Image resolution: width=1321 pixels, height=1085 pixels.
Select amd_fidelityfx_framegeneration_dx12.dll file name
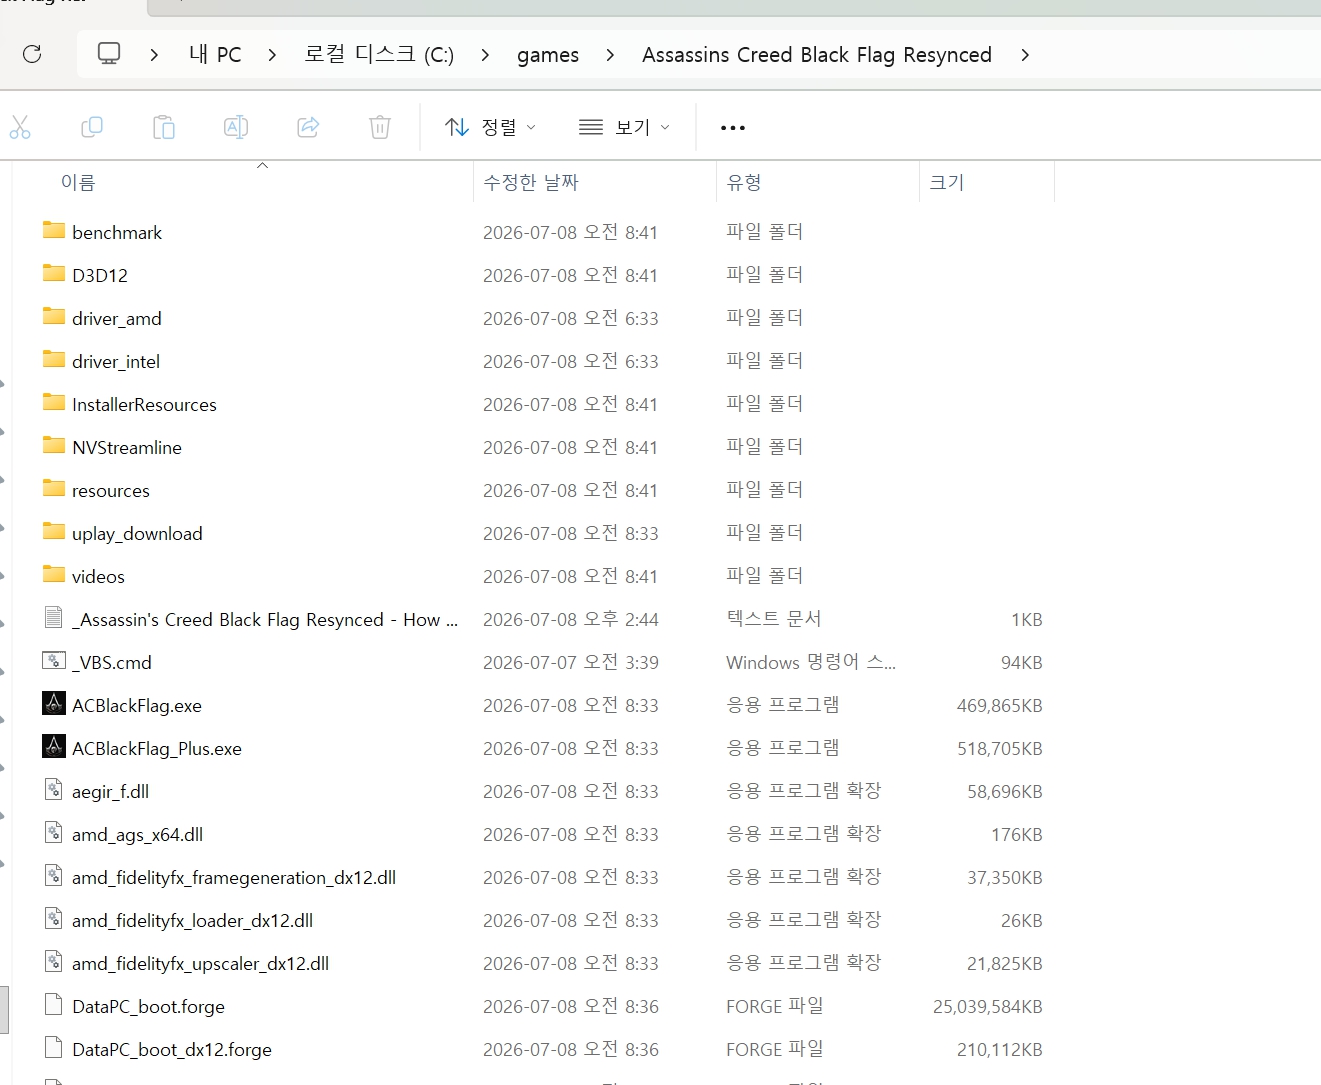click(x=234, y=878)
